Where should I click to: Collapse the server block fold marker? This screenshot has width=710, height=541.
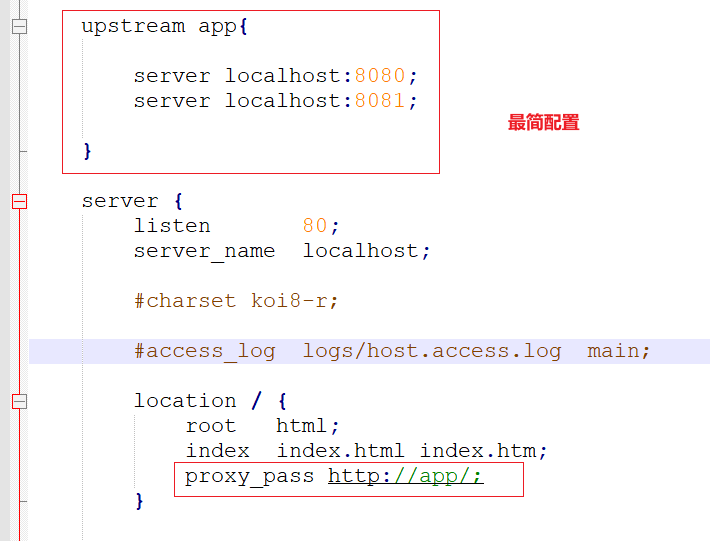(x=19, y=201)
